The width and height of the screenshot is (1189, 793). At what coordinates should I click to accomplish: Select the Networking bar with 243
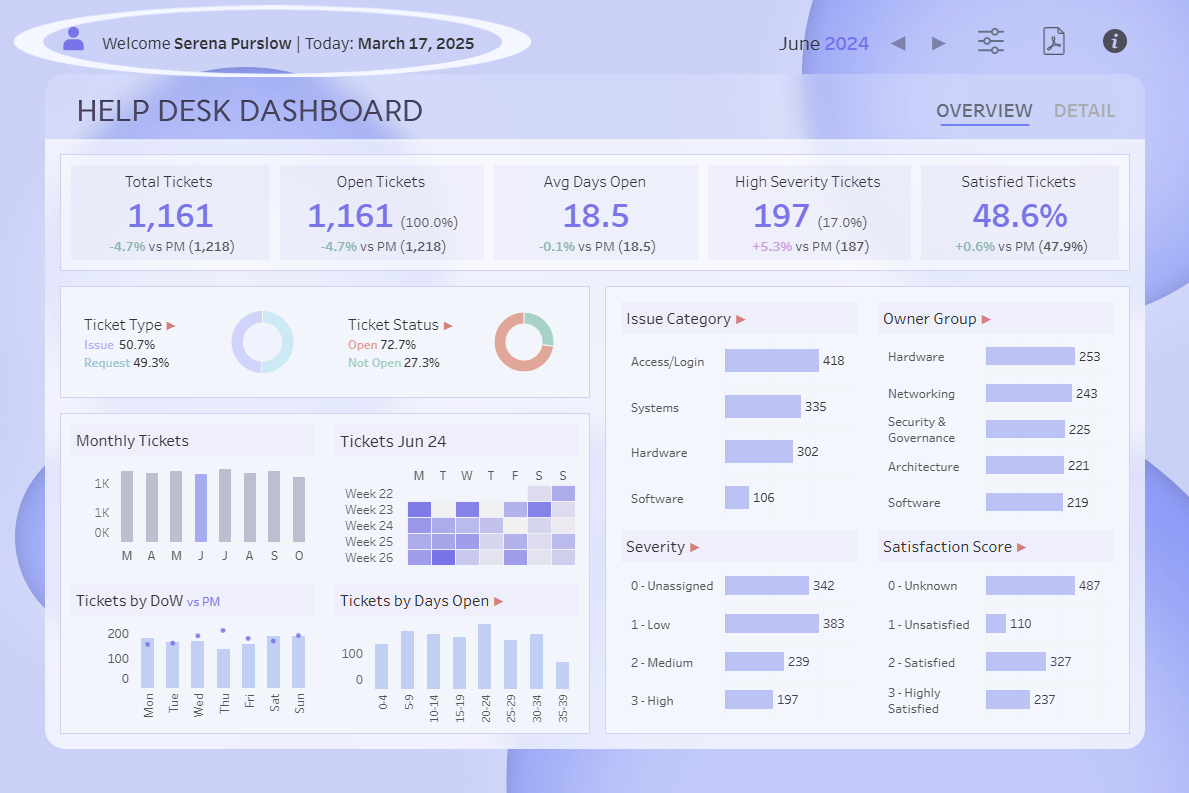1029,393
